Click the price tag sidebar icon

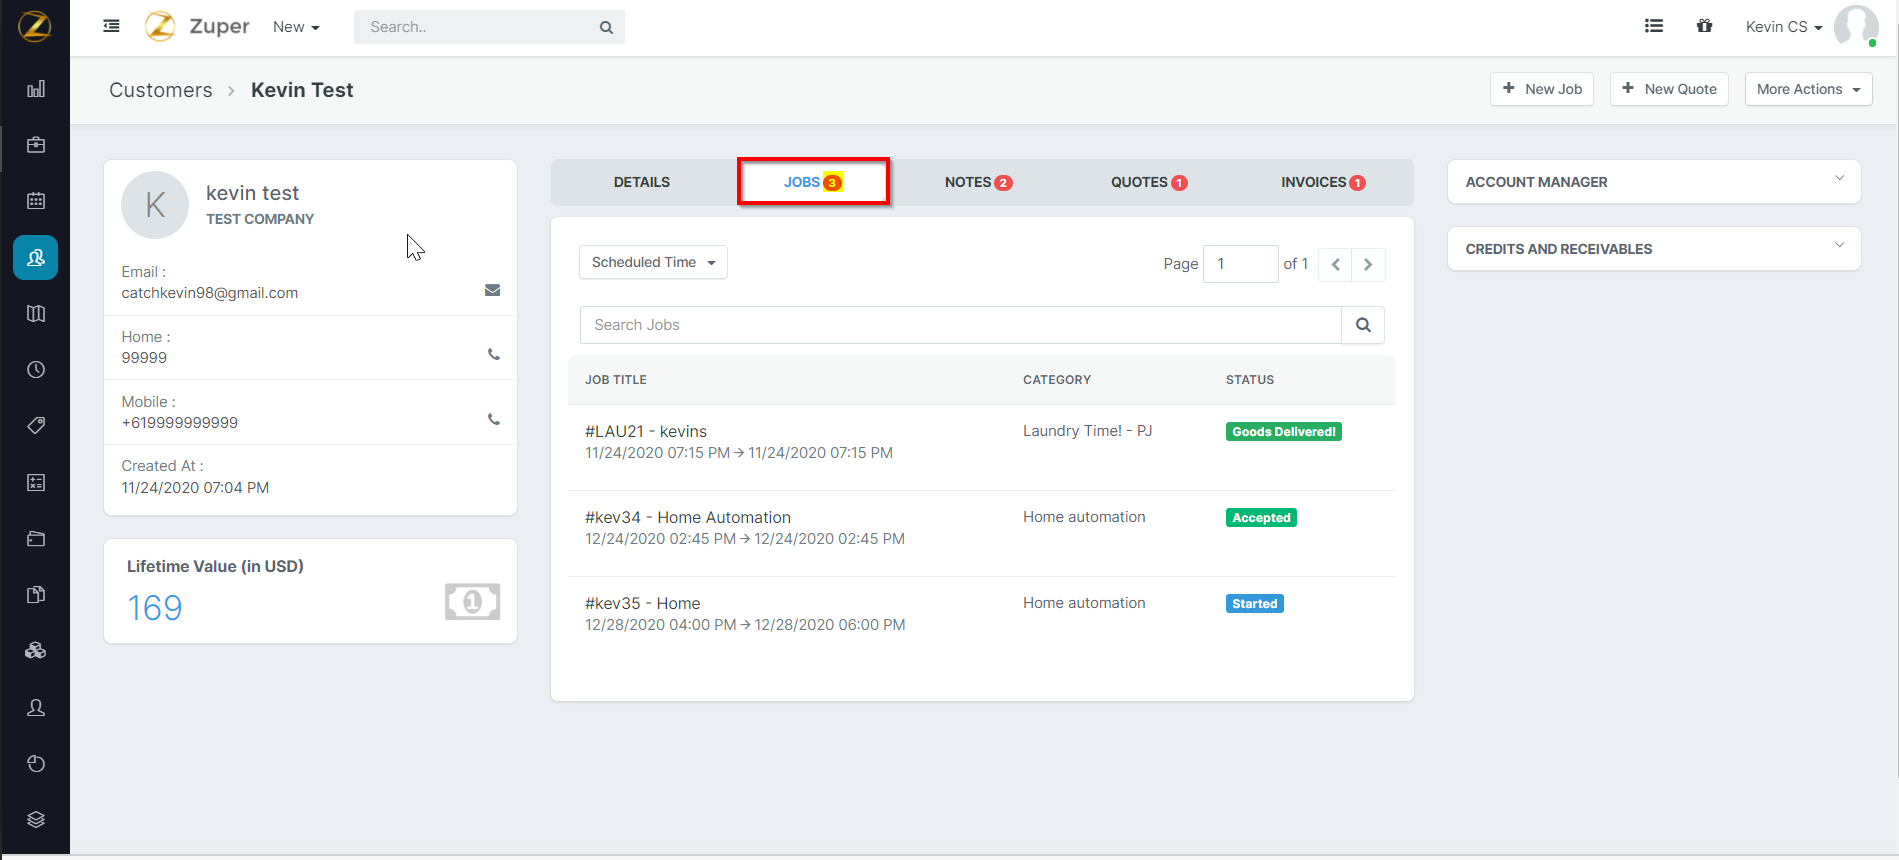pos(36,426)
